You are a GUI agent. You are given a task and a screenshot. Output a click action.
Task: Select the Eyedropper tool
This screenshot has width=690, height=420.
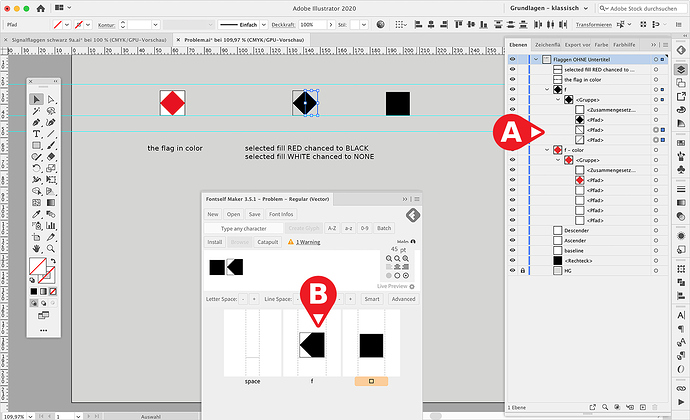pos(37,214)
